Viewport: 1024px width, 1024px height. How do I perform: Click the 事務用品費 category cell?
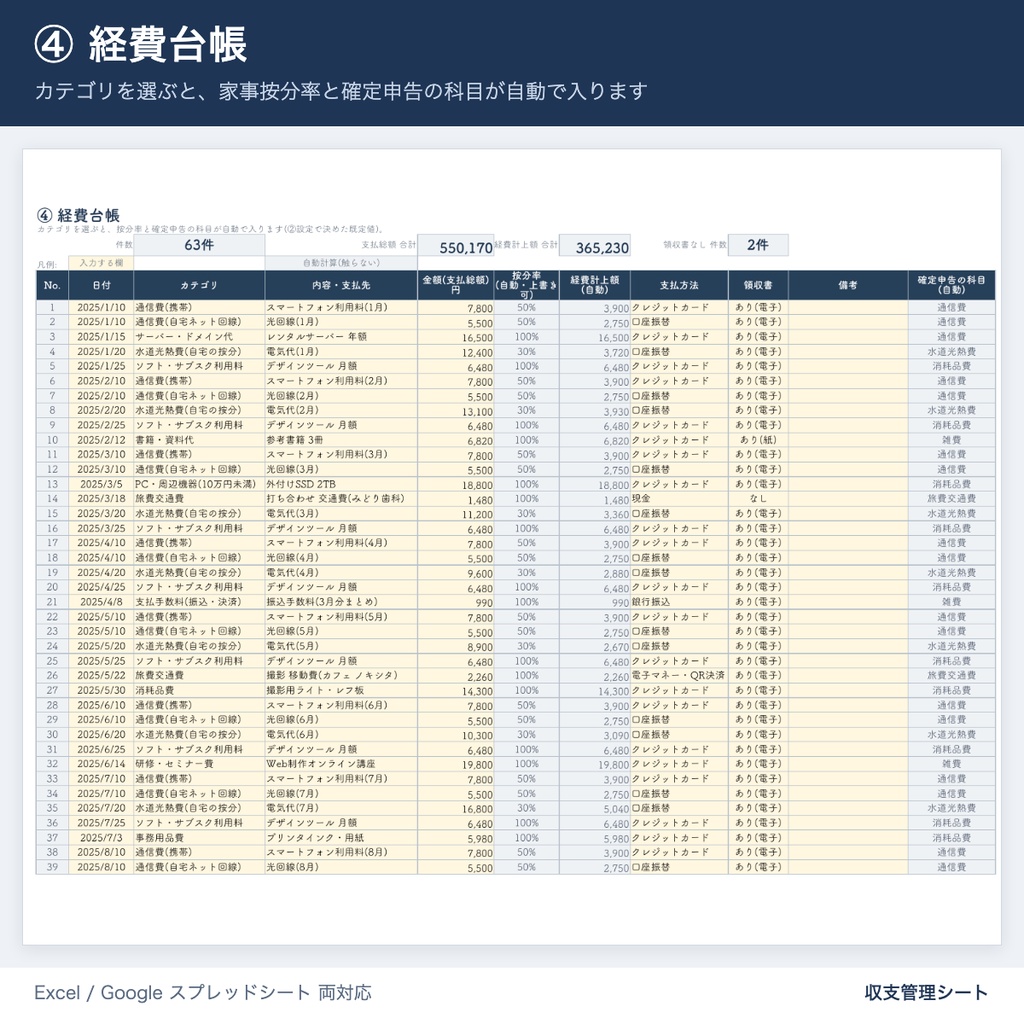199,838
